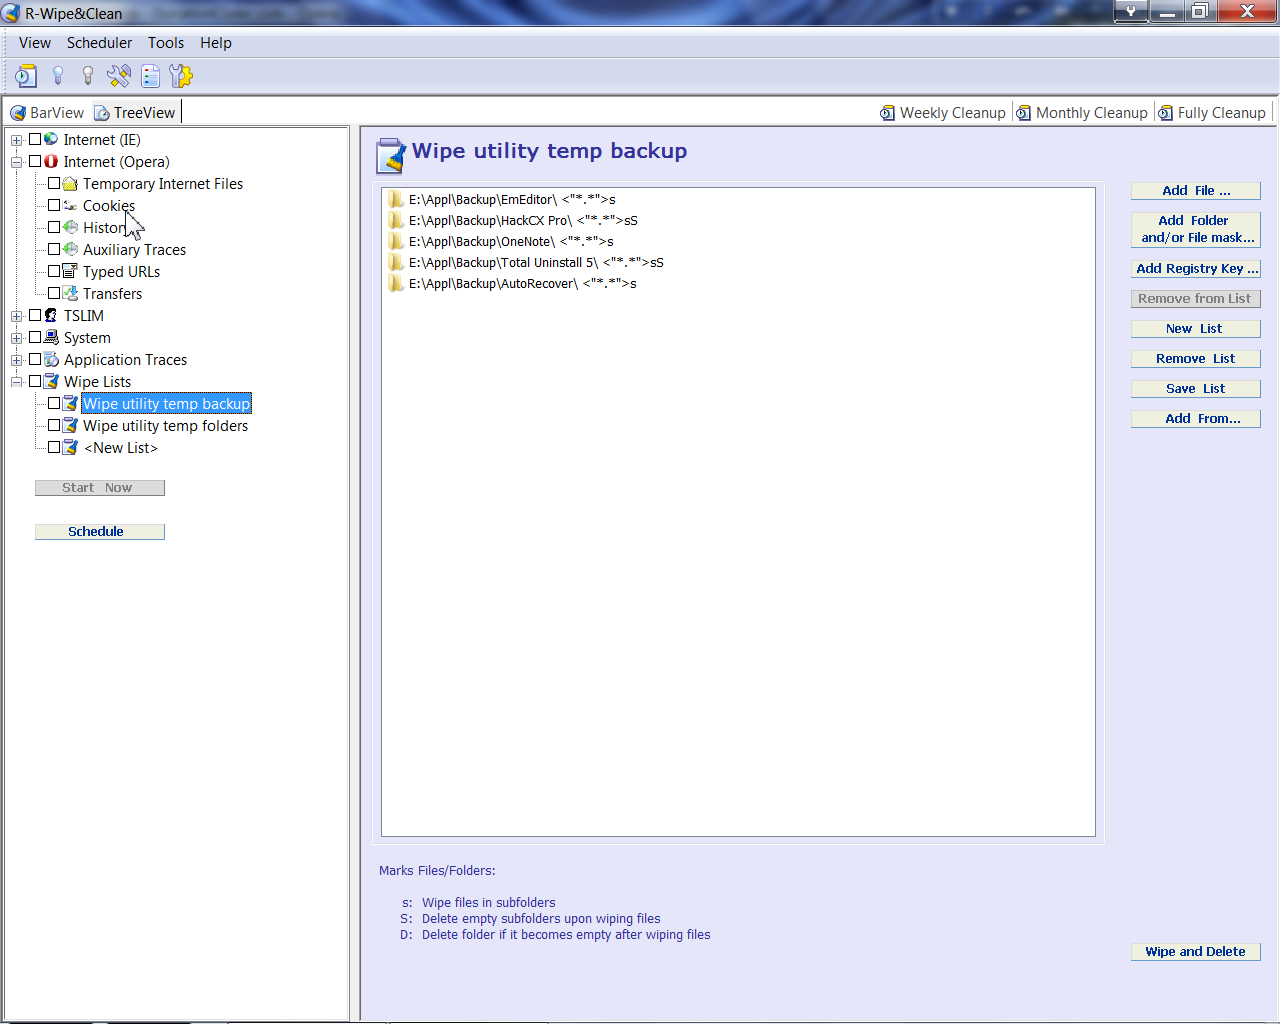Click the colored list document toolbar icon

click(151, 76)
